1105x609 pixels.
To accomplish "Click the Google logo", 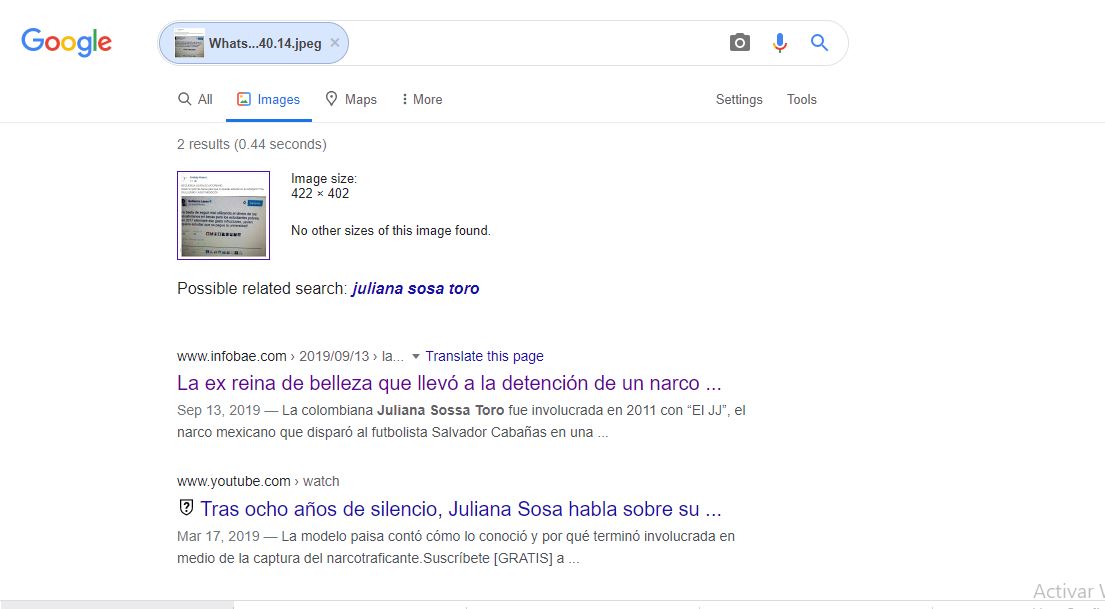I will [x=66, y=42].
